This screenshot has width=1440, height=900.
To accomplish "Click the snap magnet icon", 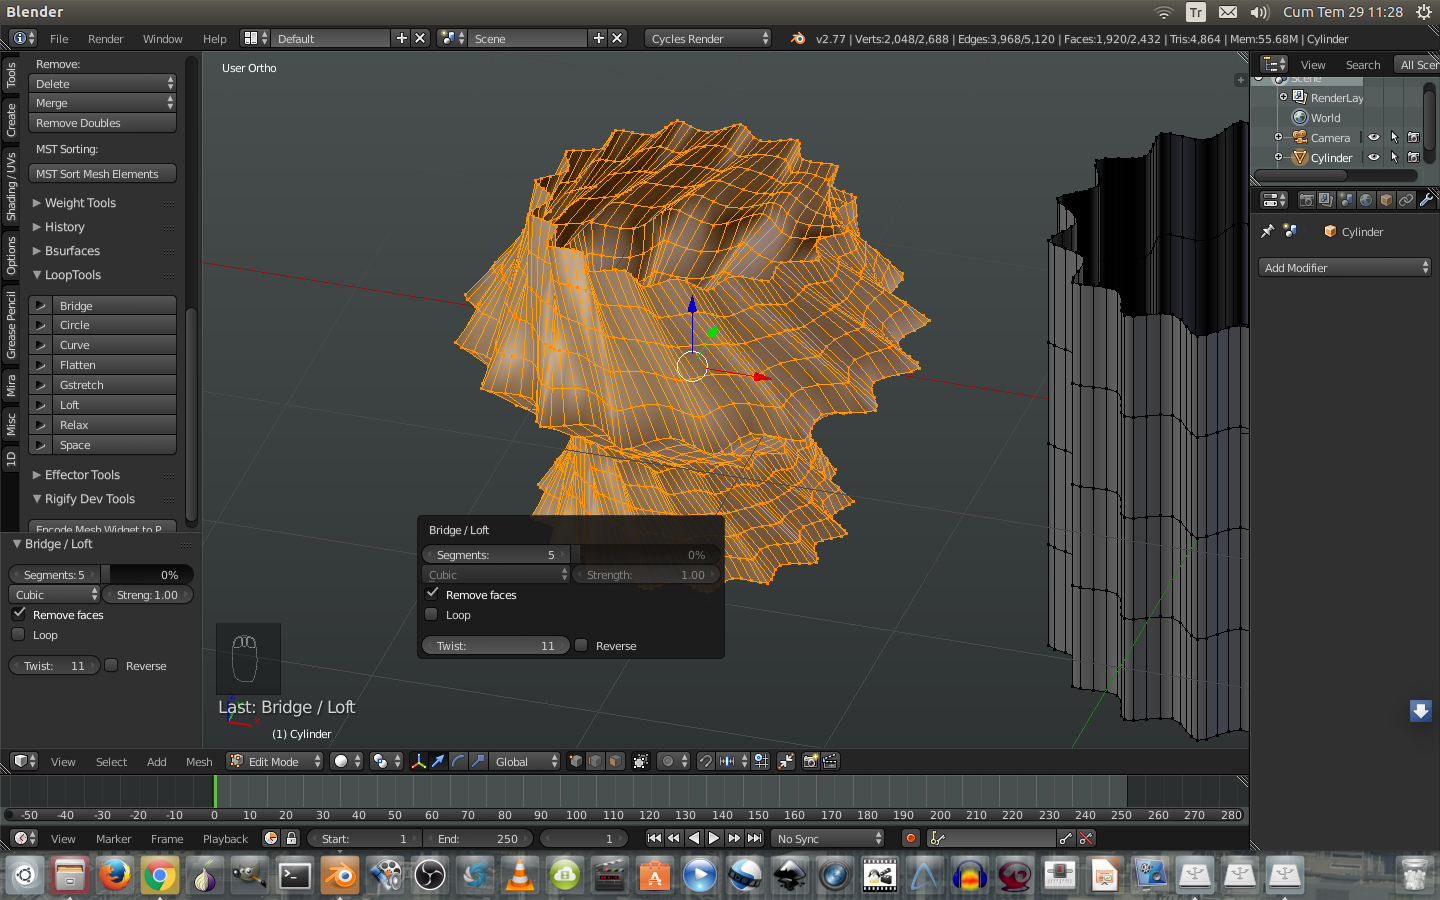I will click(706, 761).
